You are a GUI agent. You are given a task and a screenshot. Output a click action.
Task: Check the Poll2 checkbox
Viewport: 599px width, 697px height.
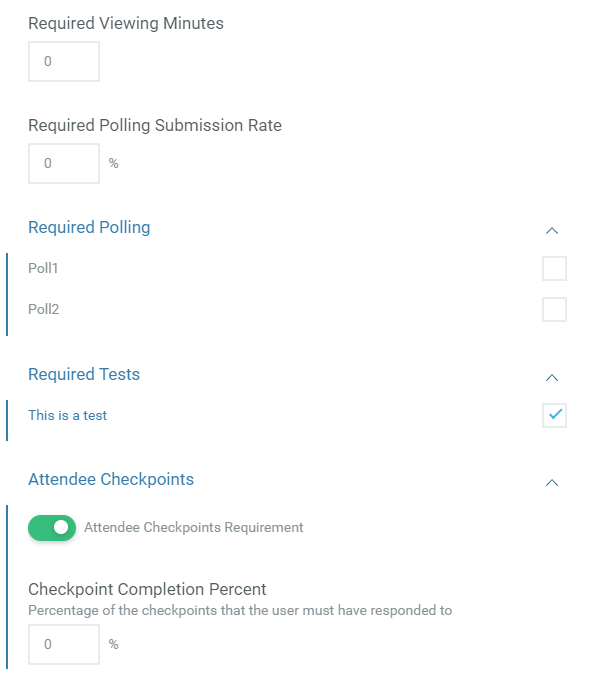click(x=554, y=309)
